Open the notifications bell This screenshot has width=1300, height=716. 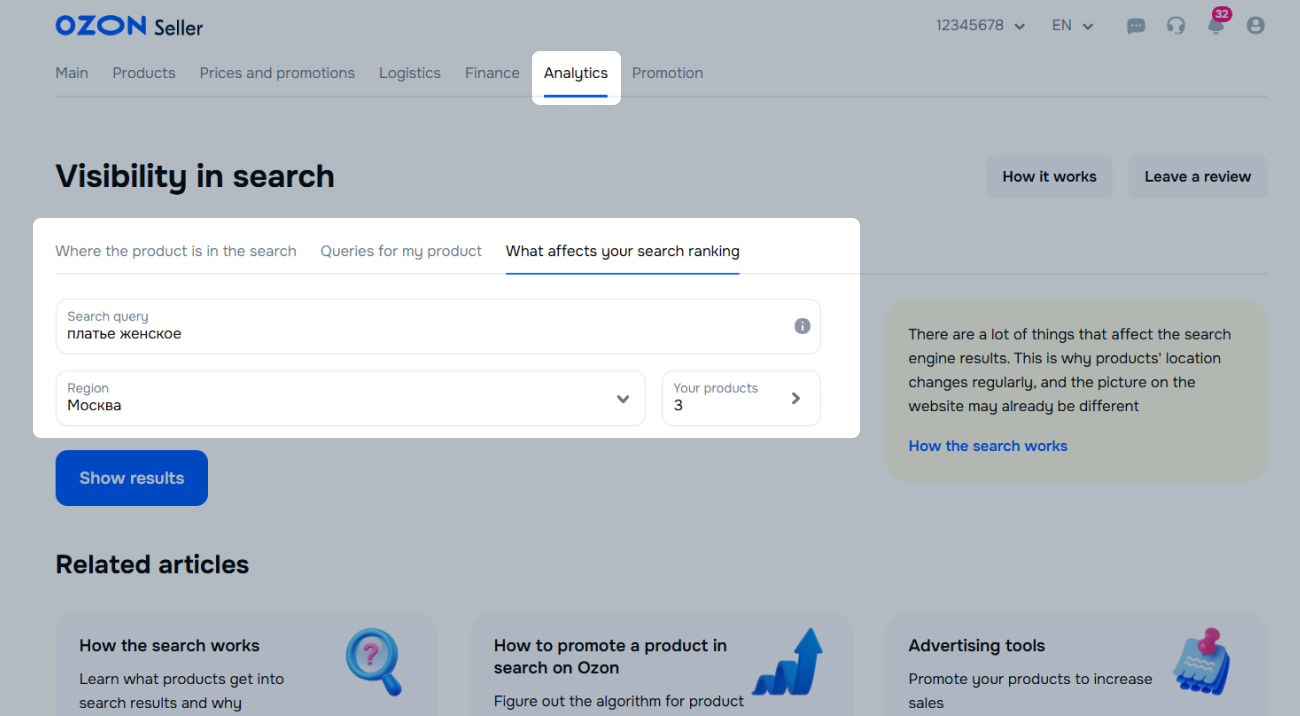point(1216,26)
